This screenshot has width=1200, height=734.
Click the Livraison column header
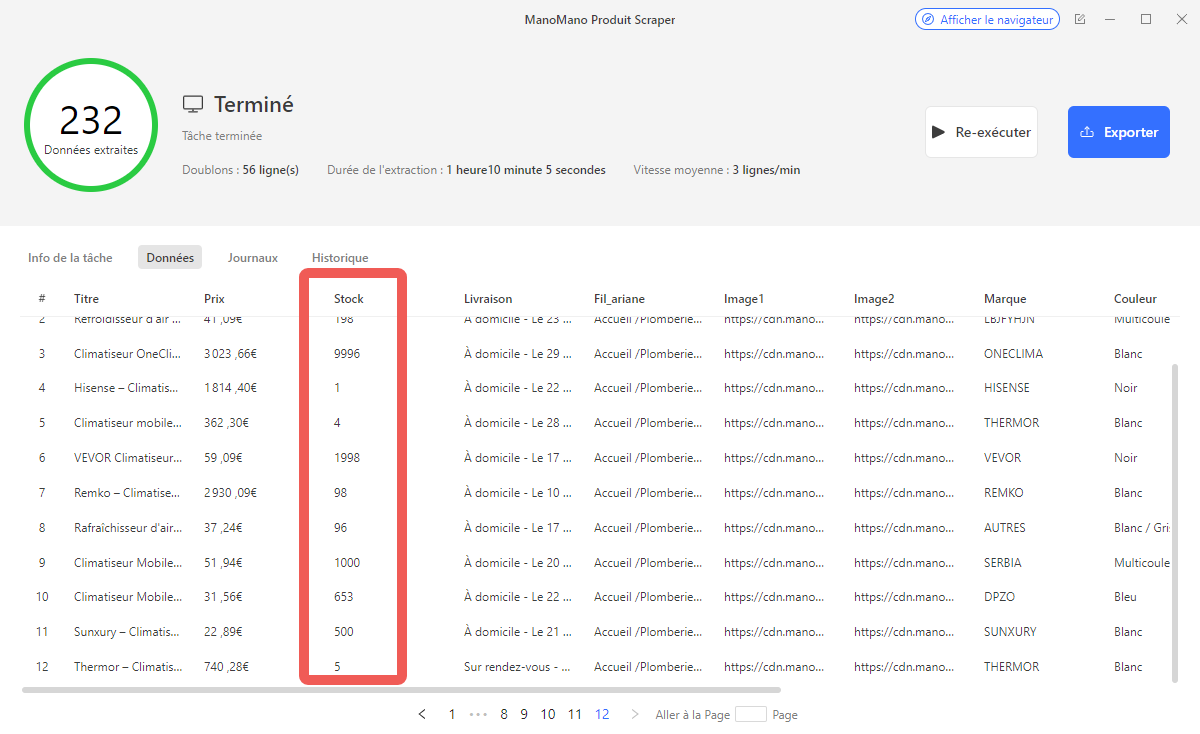pyautogui.click(x=488, y=299)
